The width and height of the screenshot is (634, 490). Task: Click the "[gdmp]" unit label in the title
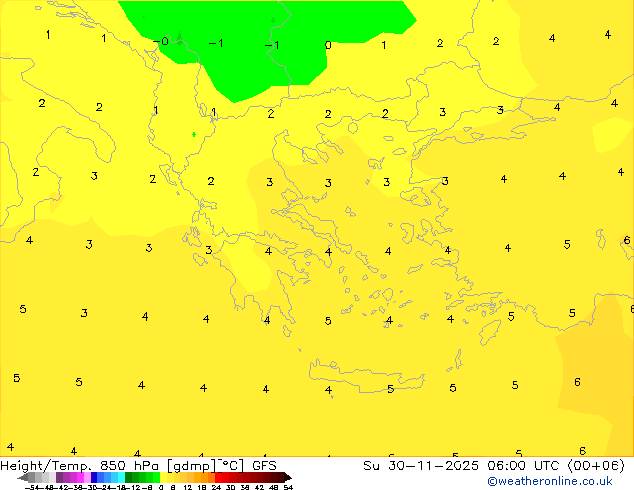click(192, 466)
